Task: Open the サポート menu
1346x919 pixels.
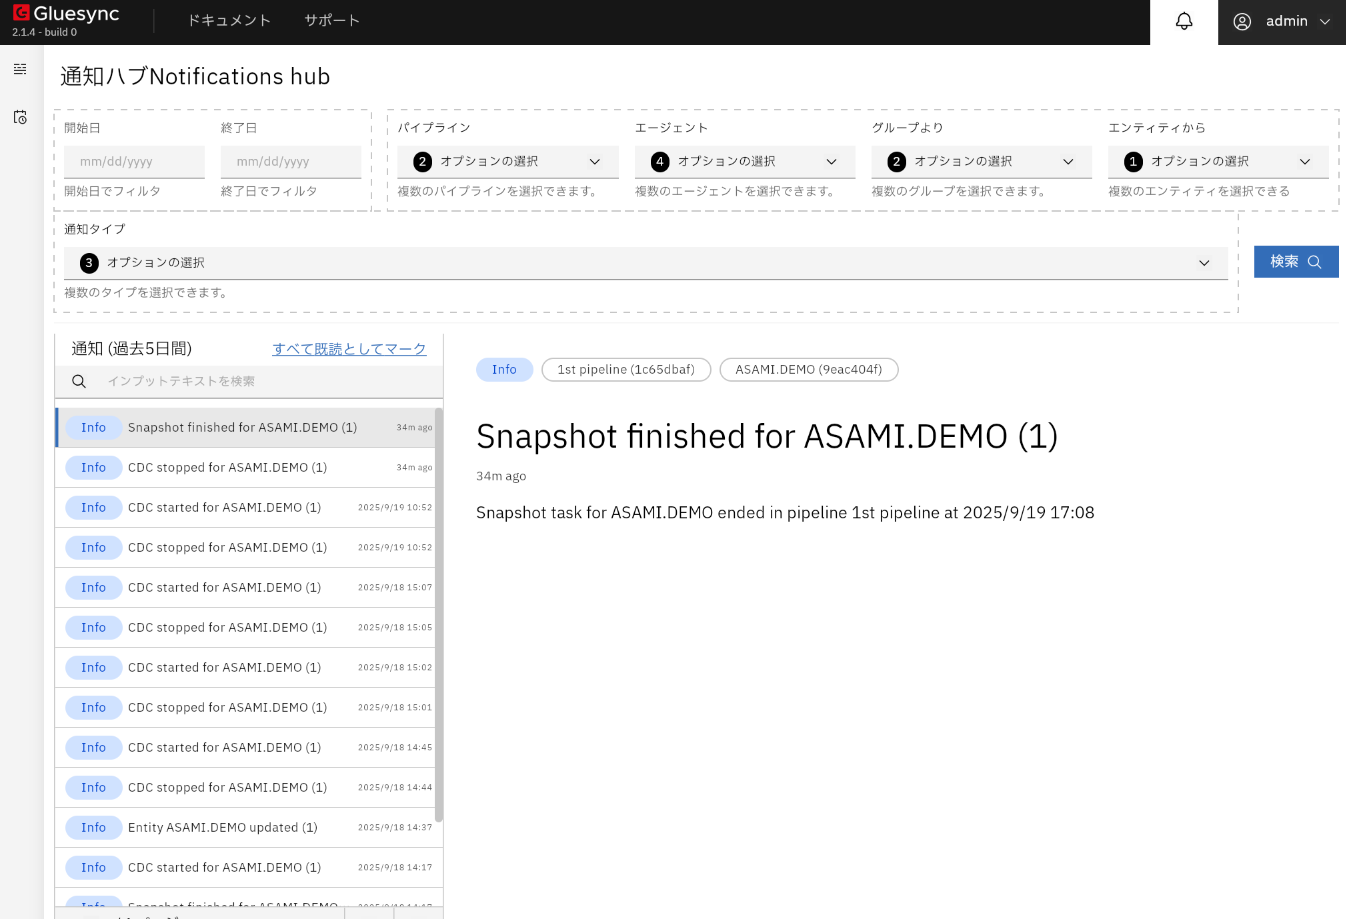Action: (x=332, y=21)
